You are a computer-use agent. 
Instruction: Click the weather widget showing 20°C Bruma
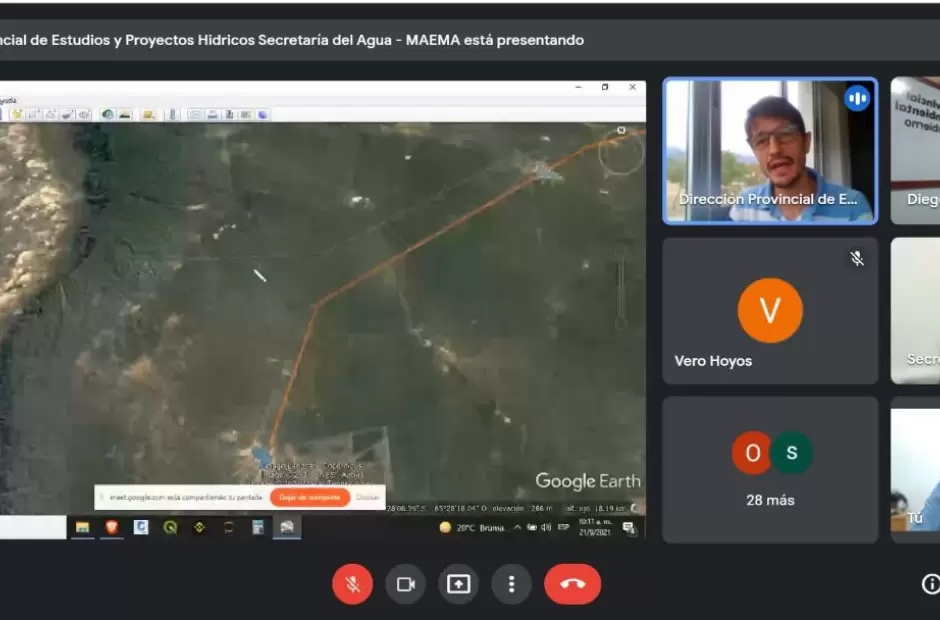coord(458,527)
